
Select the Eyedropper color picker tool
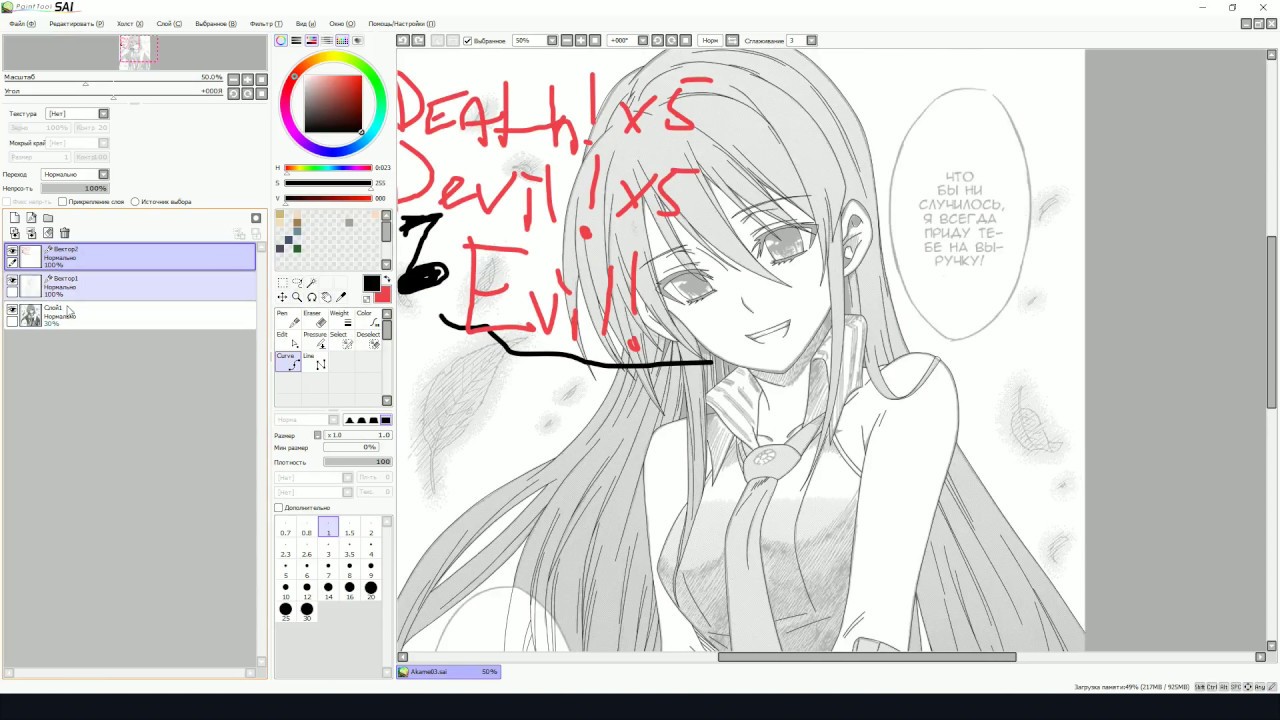tap(341, 297)
